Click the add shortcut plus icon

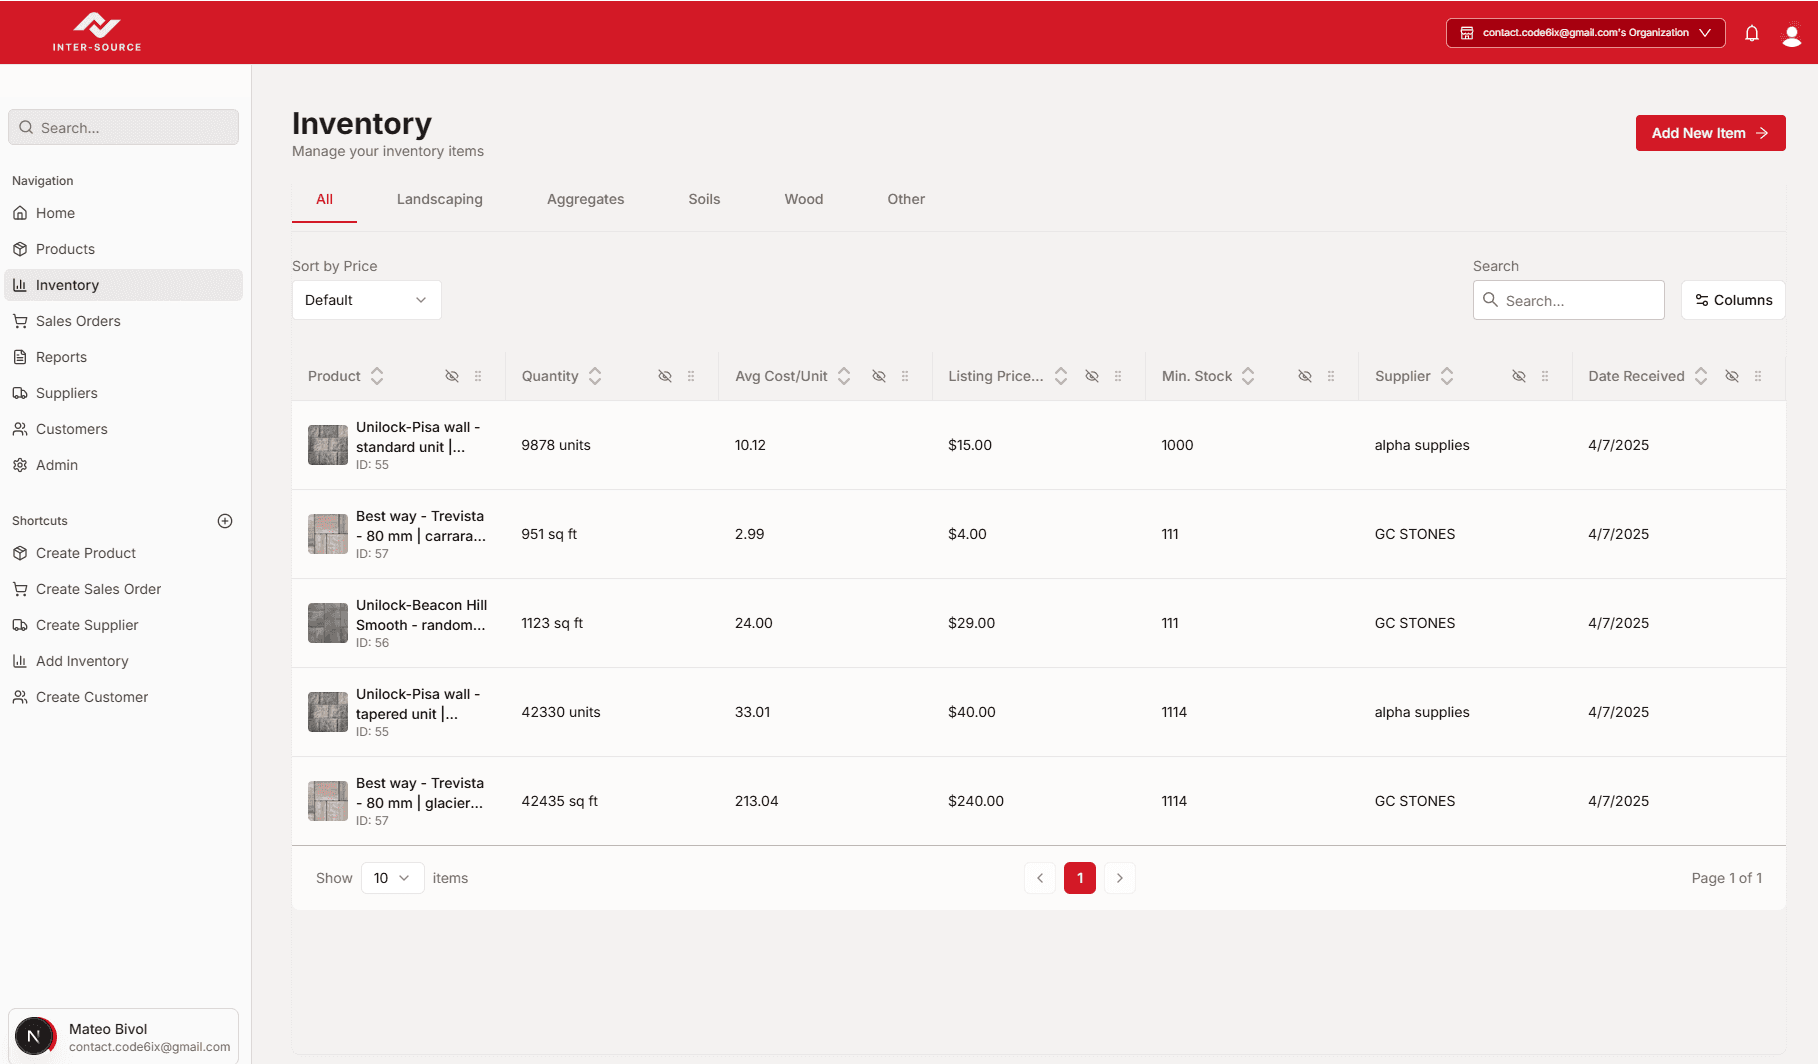coord(225,520)
